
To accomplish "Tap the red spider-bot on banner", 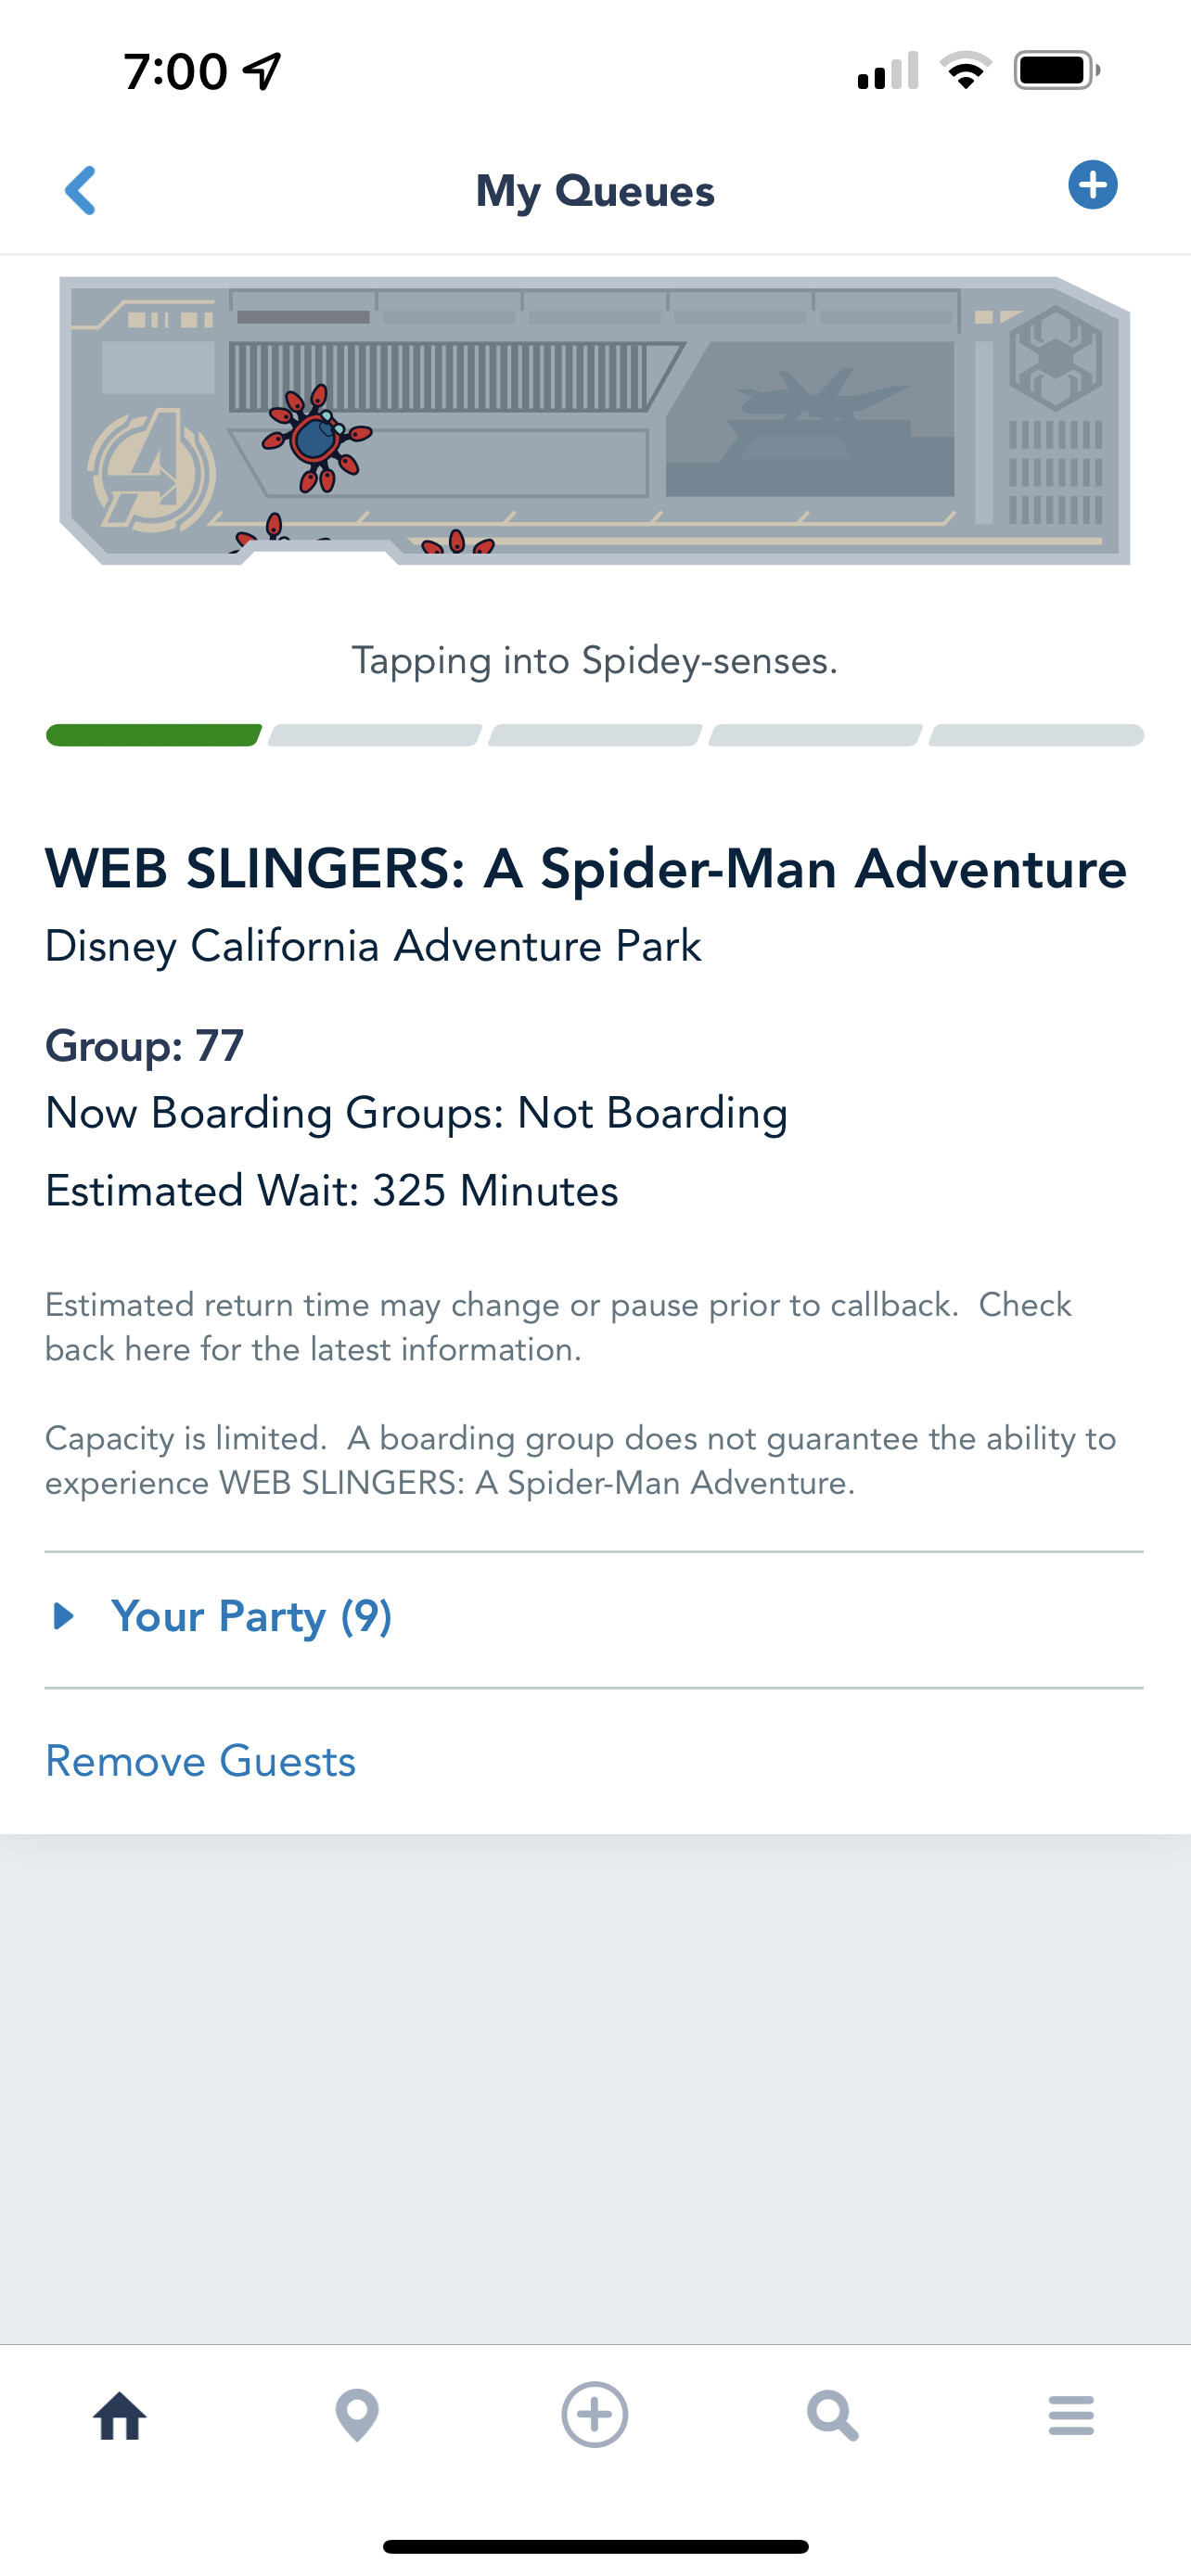I will tap(317, 439).
